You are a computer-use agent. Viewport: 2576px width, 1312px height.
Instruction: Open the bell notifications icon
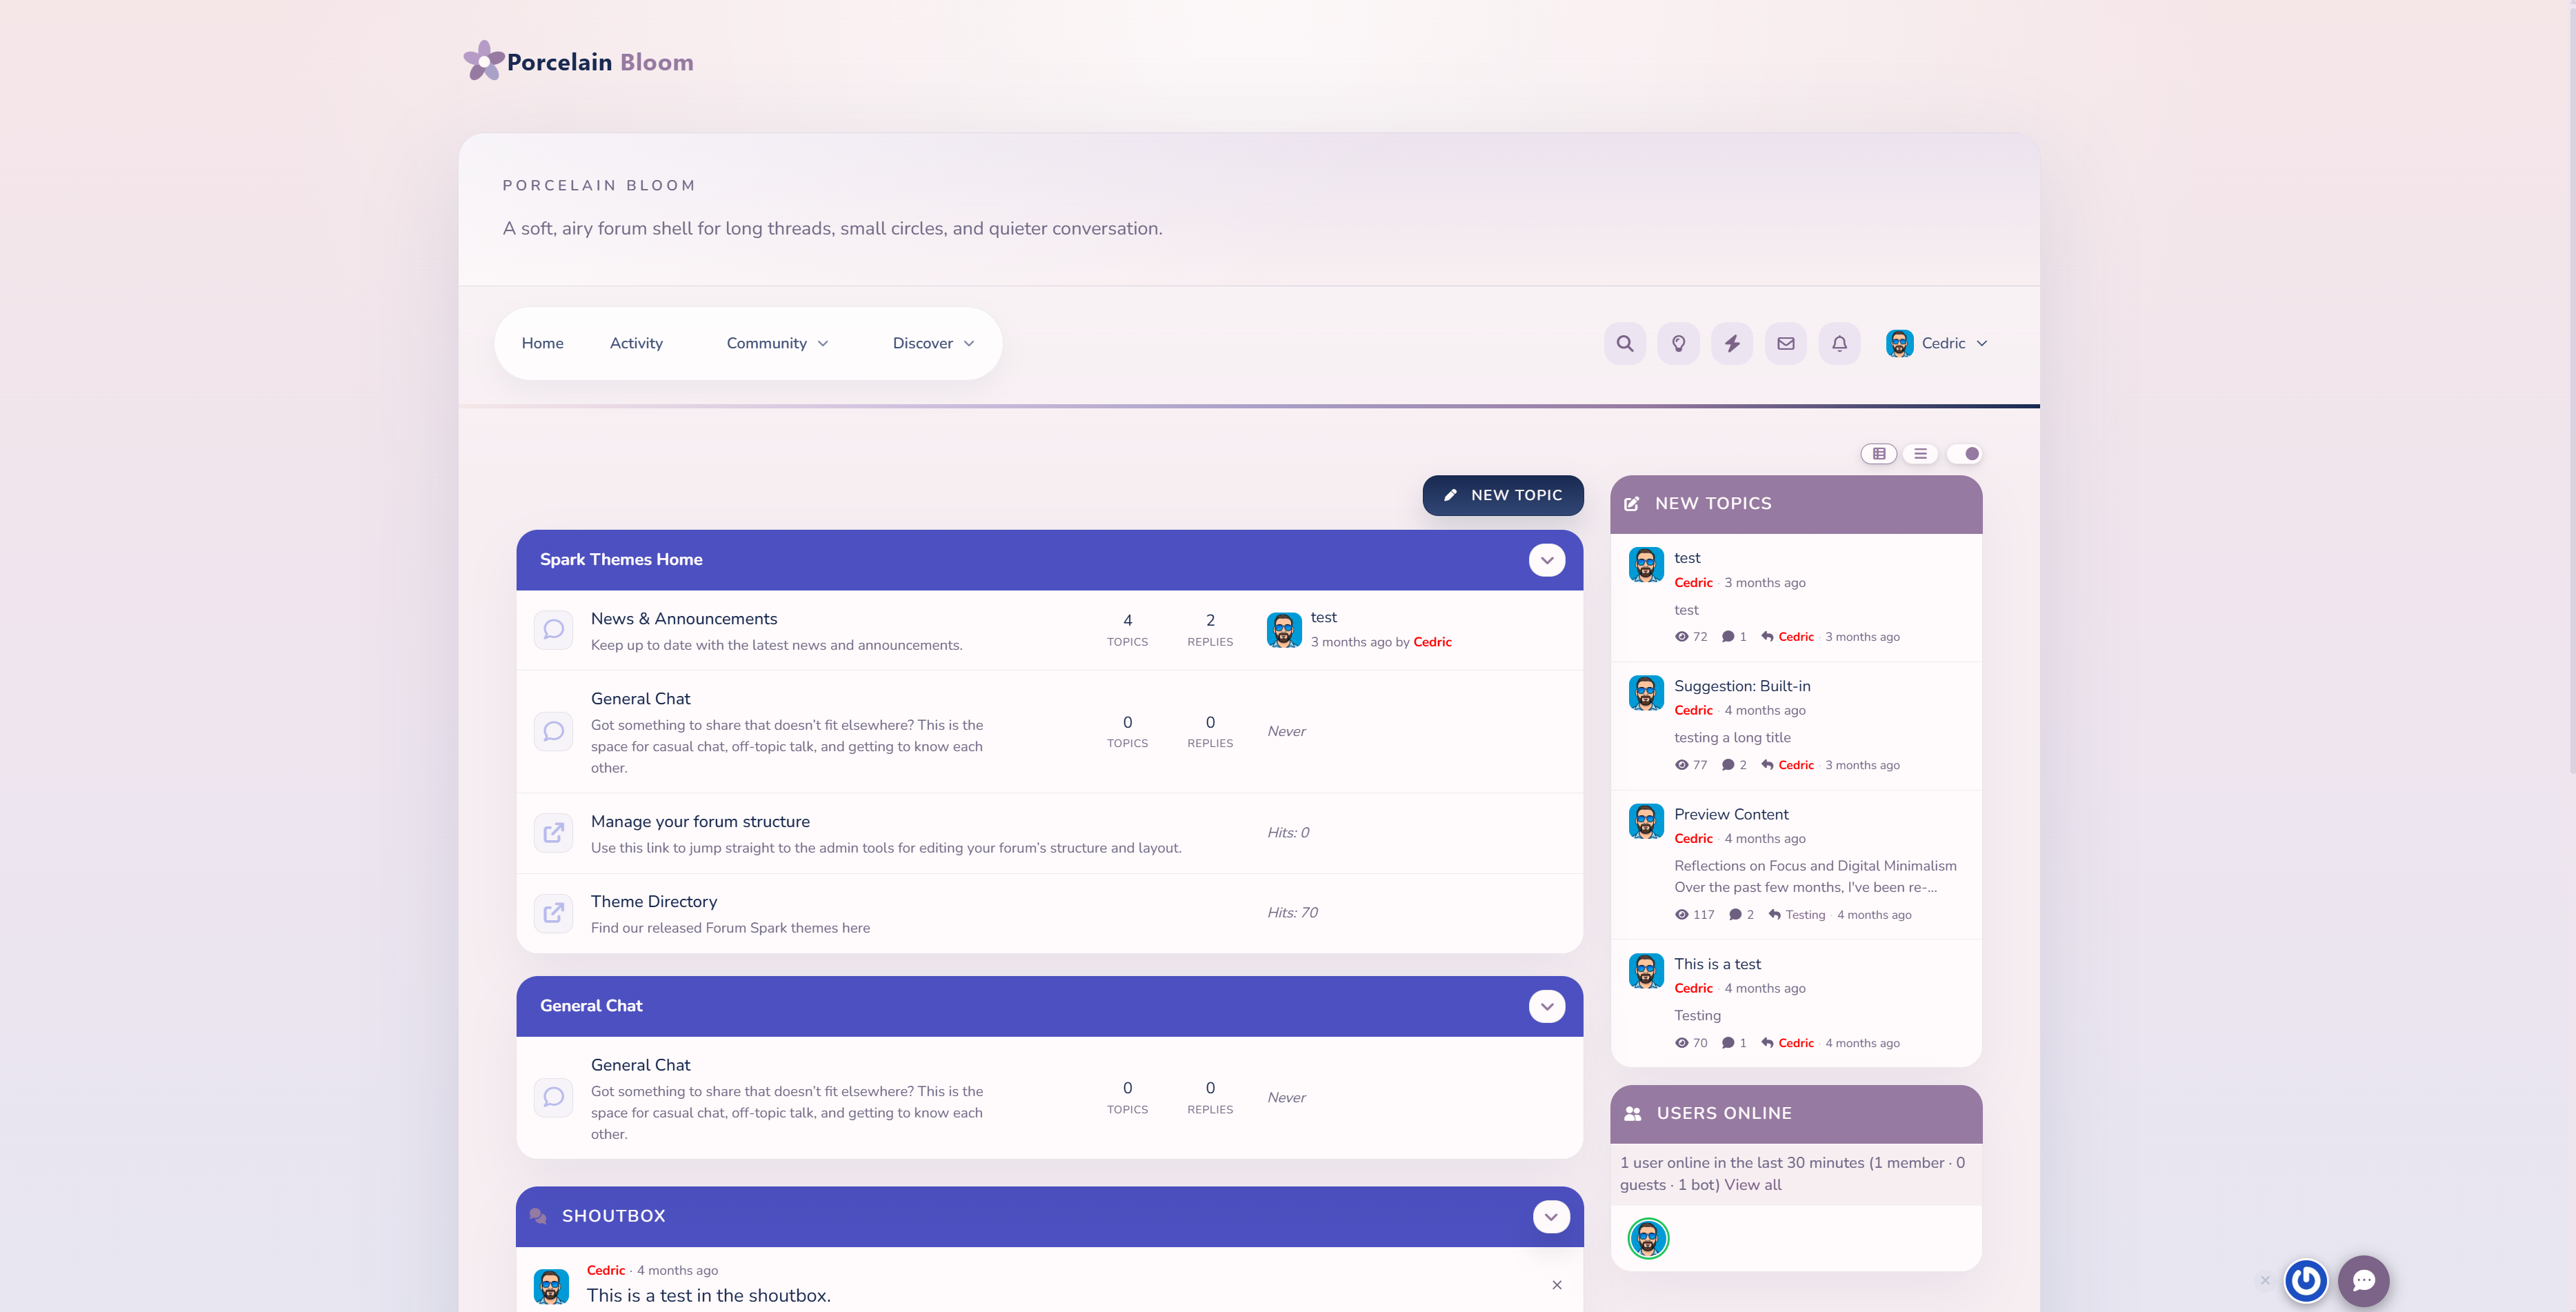point(1839,343)
